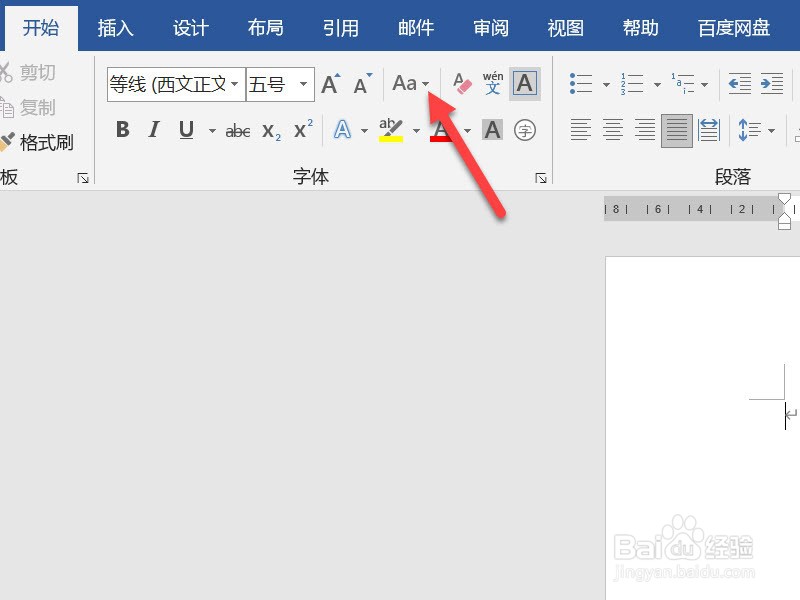Image resolution: width=800 pixels, height=600 pixels.
Task: Toggle the character border button
Action: click(525, 84)
